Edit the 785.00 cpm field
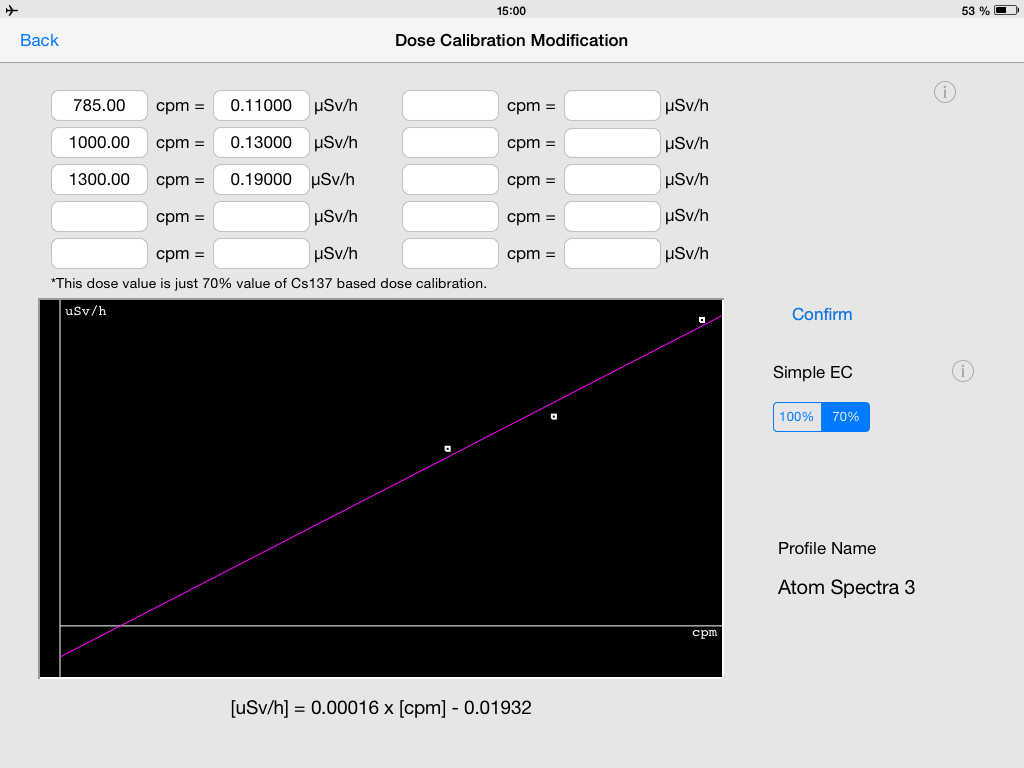 pyautogui.click(x=99, y=105)
